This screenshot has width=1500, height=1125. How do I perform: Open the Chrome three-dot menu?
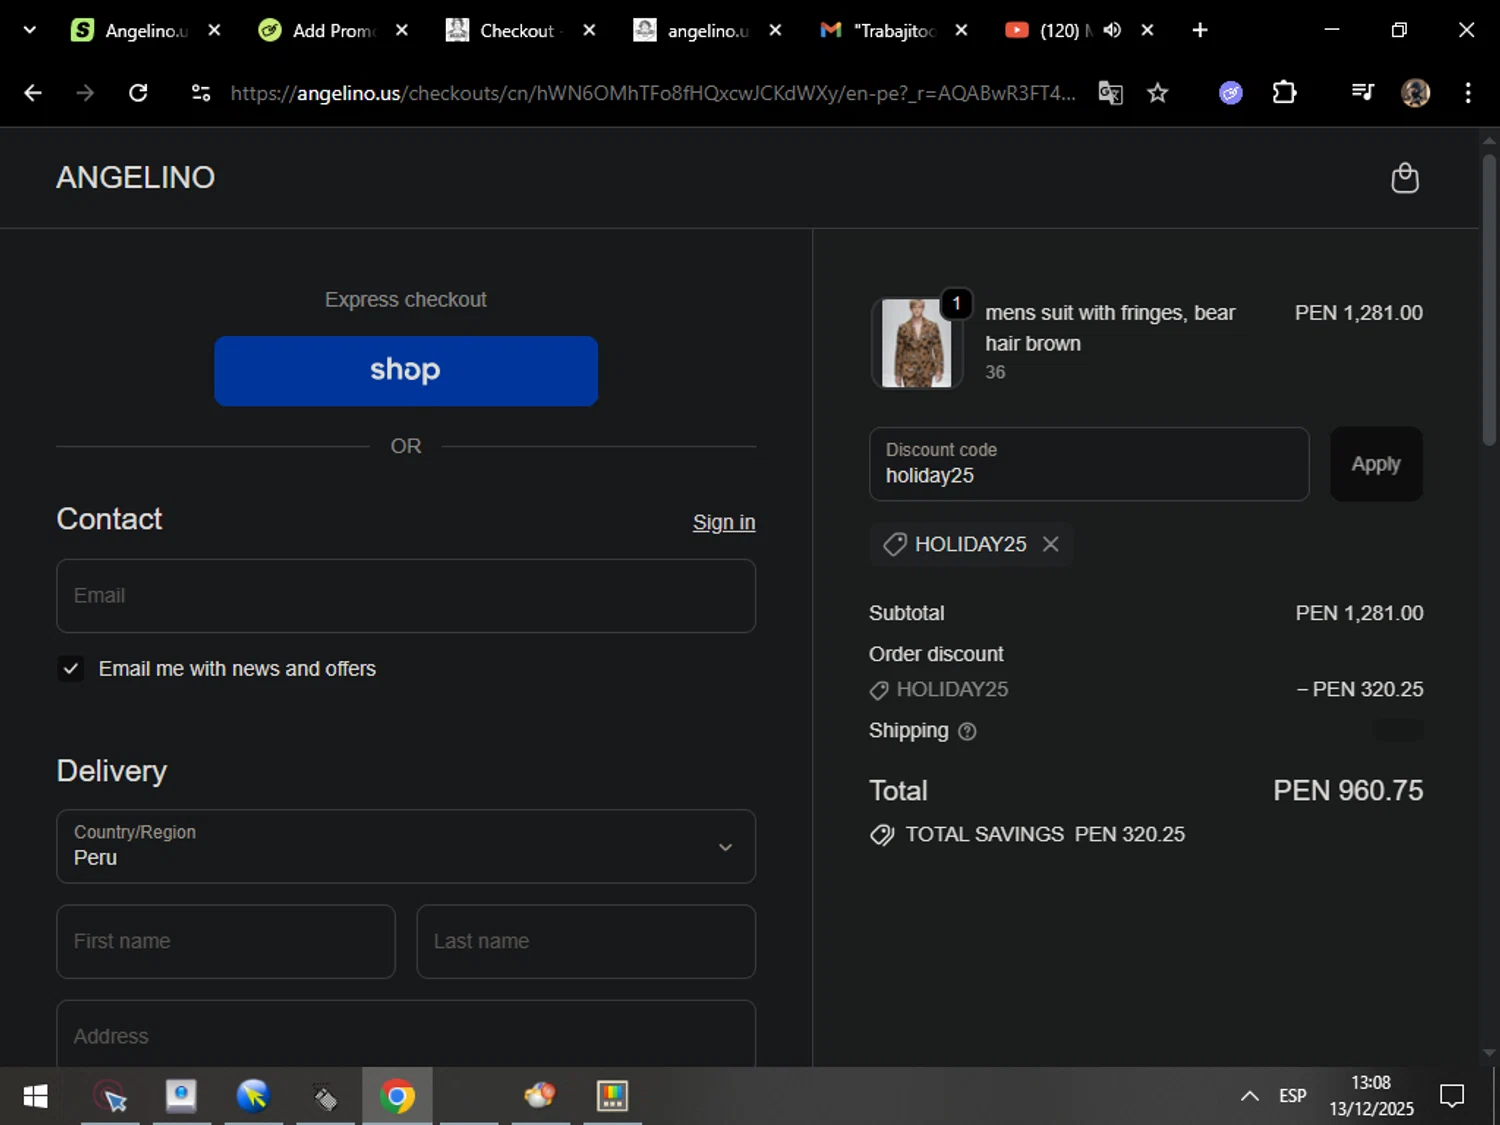[1468, 93]
